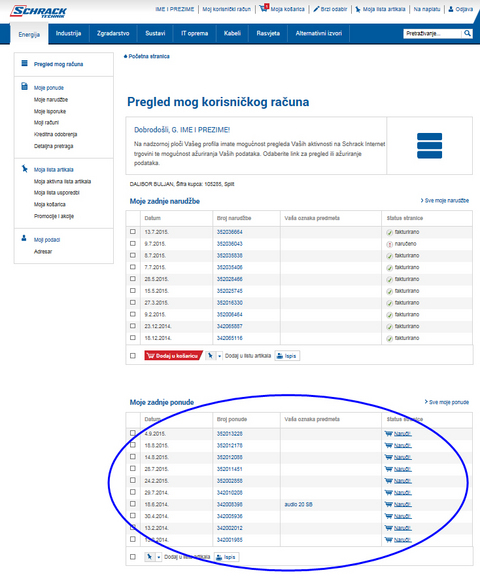This screenshot has width=480, height=581.
Task: Click Naruči link for offer 342002012
Action: pyautogui.click(x=403, y=528)
